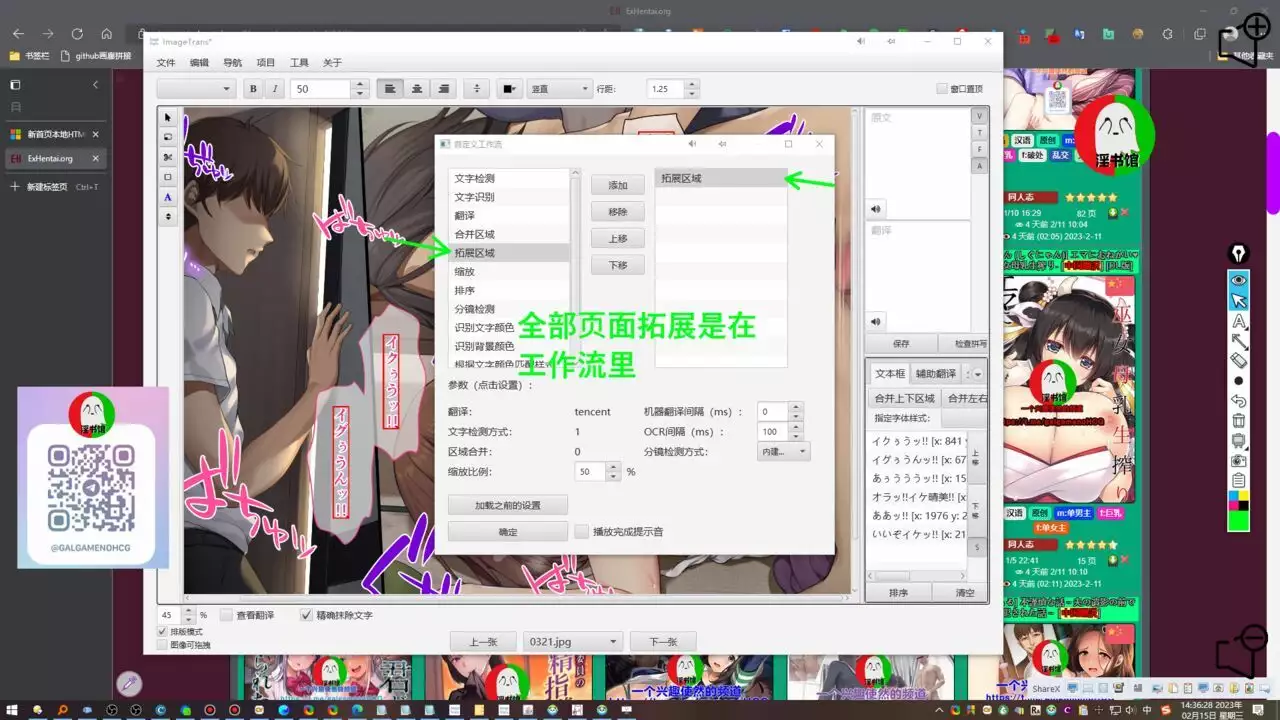Click the 添加 button

pyautogui.click(x=617, y=186)
